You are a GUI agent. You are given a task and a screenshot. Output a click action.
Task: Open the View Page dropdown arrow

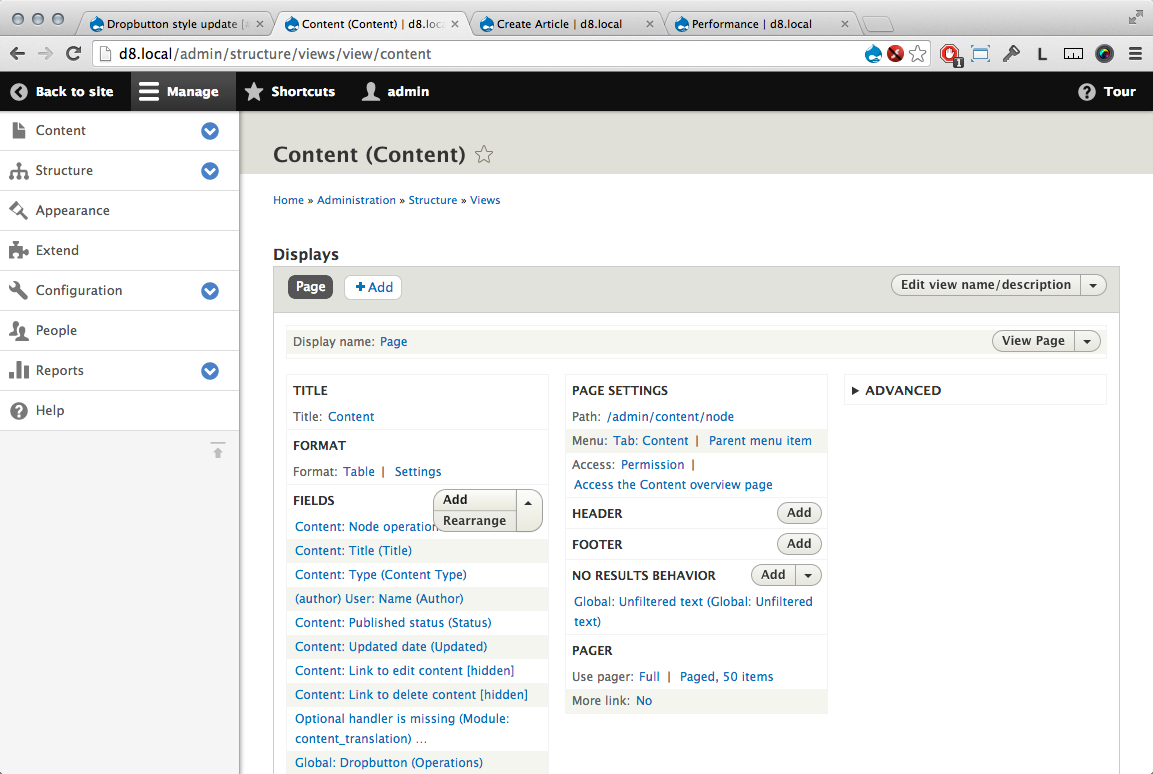tap(1087, 342)
